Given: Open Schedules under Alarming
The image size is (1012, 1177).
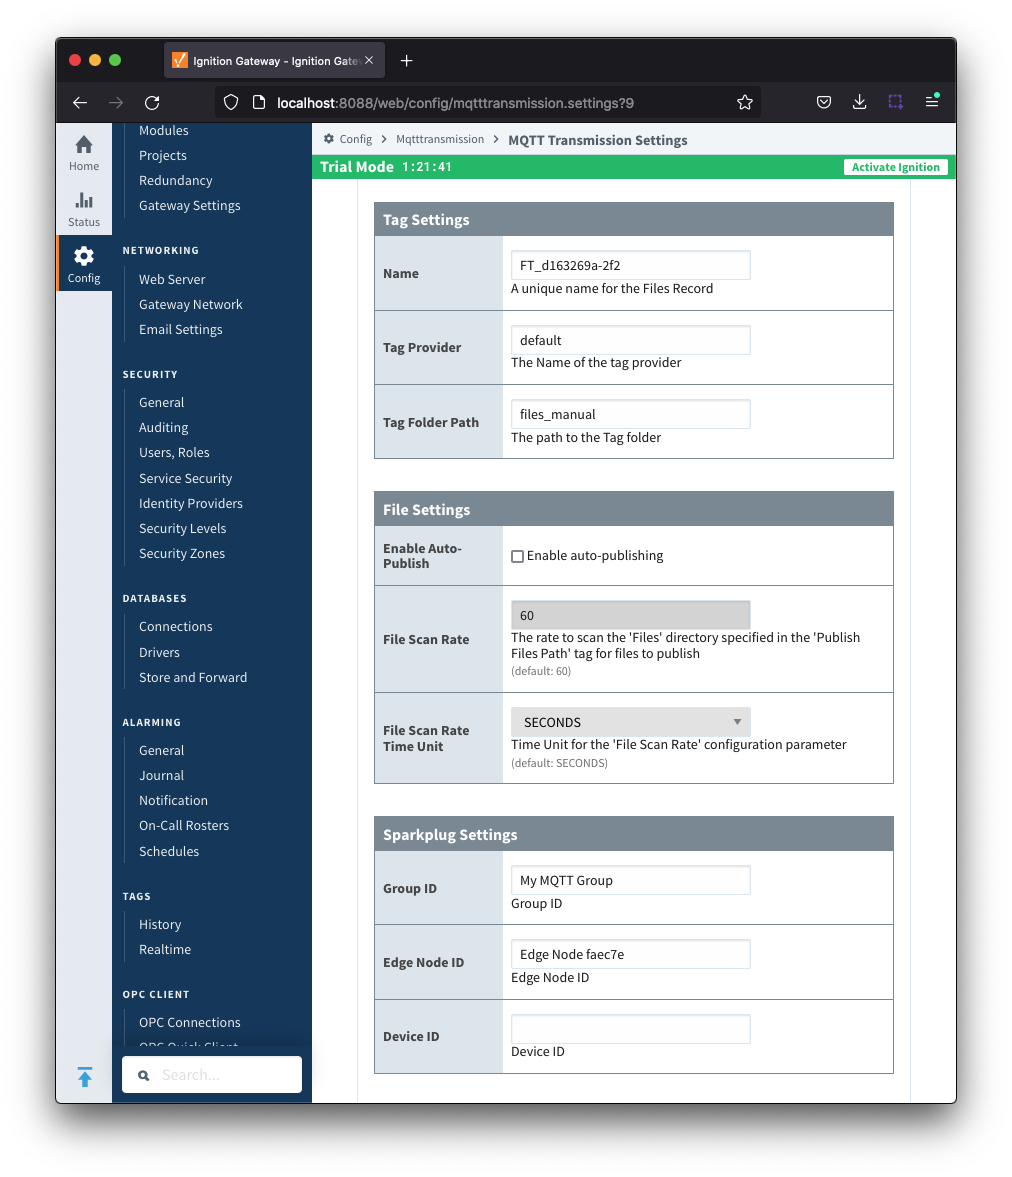Looking at the screenshot, I should point(169,852).
